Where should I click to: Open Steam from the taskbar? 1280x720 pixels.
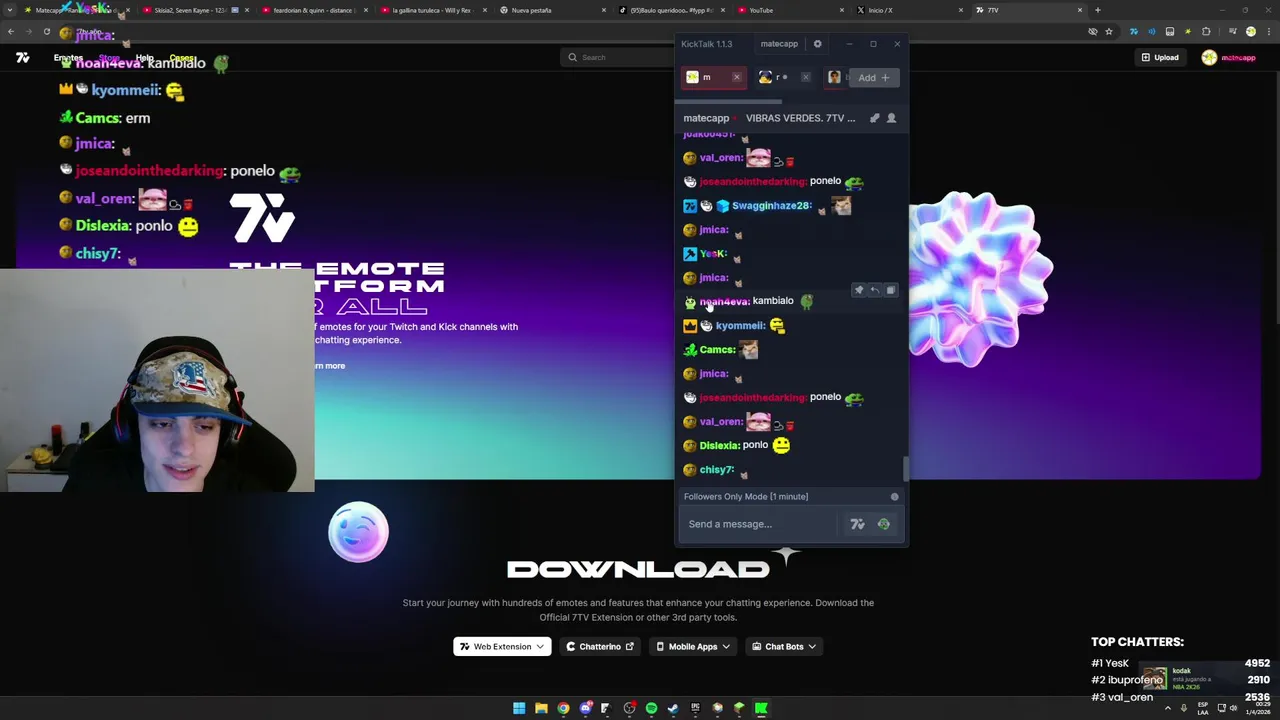click(x=673, y=708)
